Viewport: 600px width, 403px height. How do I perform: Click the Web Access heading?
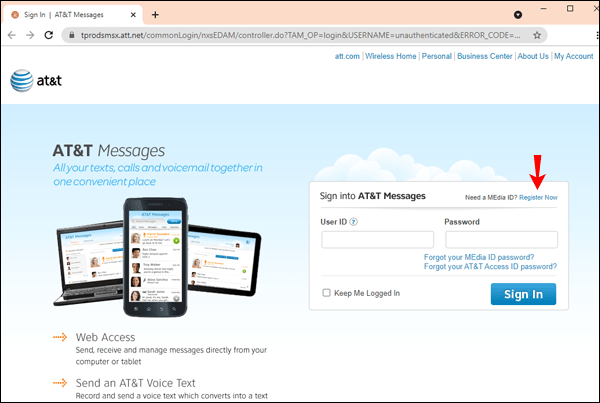pyautogui.click(x=105, y=337)
